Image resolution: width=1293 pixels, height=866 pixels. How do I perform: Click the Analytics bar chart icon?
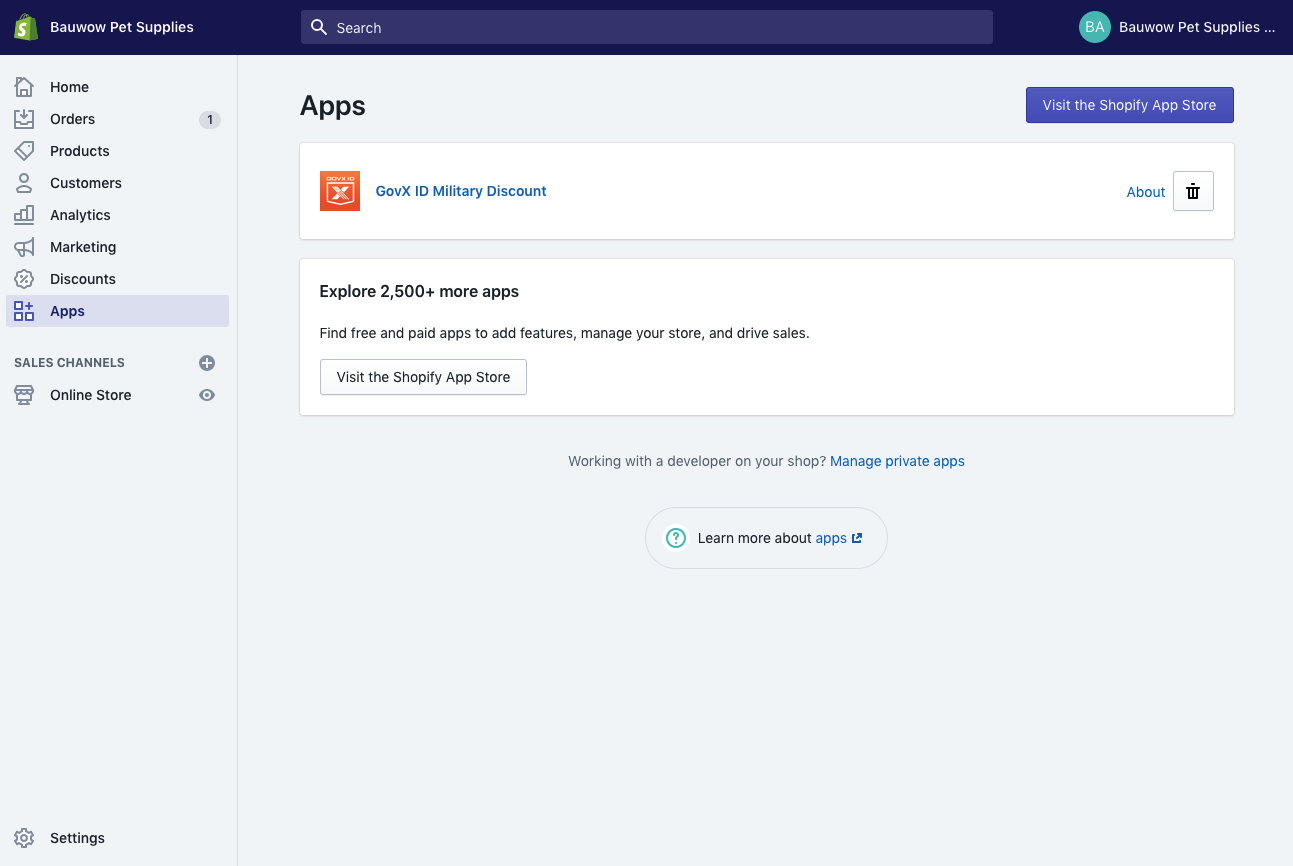(24, 215)
